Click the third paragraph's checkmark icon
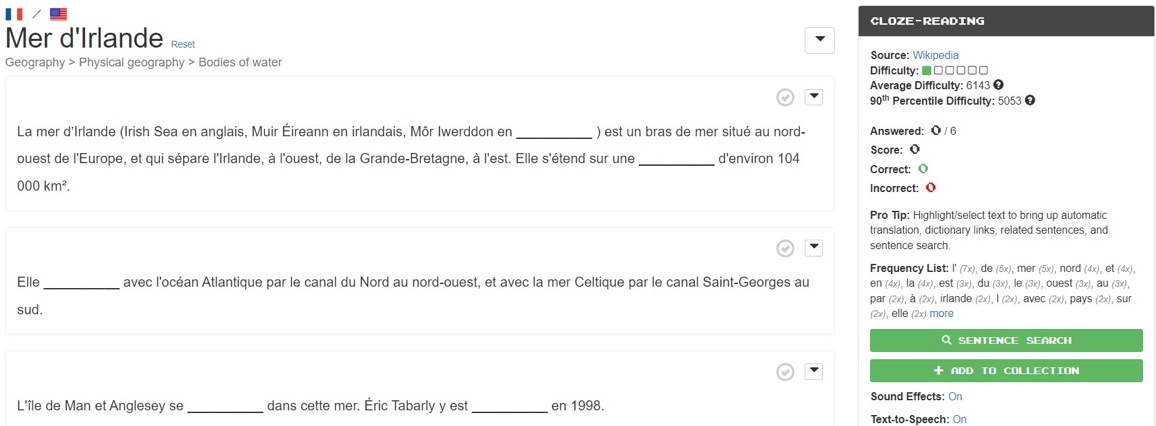Screen dimensions: 1156x426 [785, 372]
